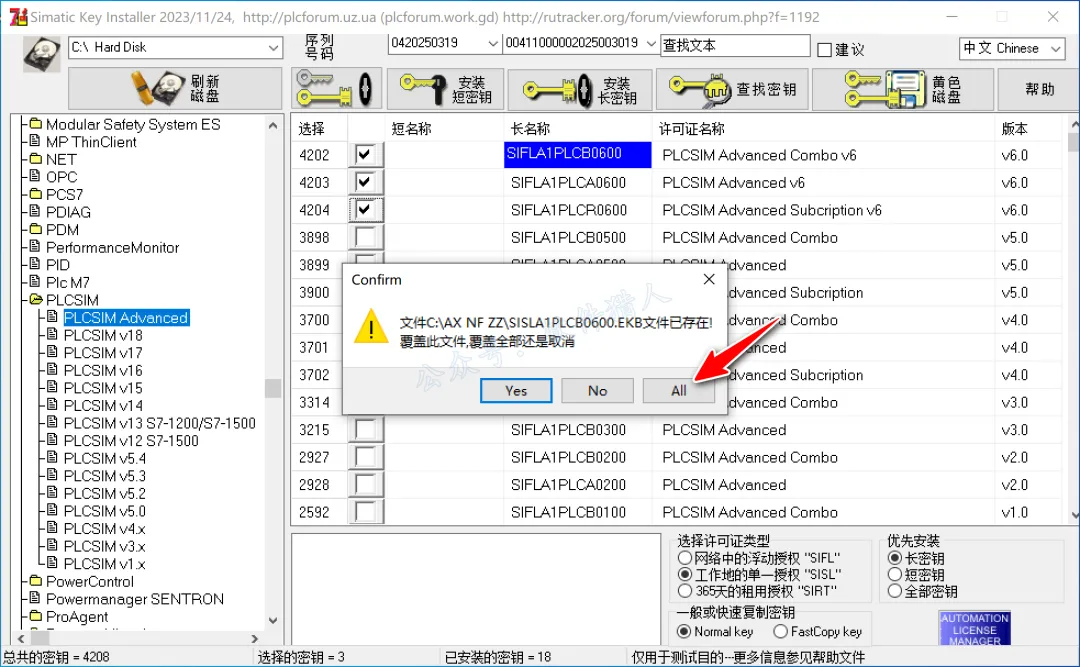Open the serial number 0420250319 dropdown
This screenshot has width=1080, height=667.
492,43
